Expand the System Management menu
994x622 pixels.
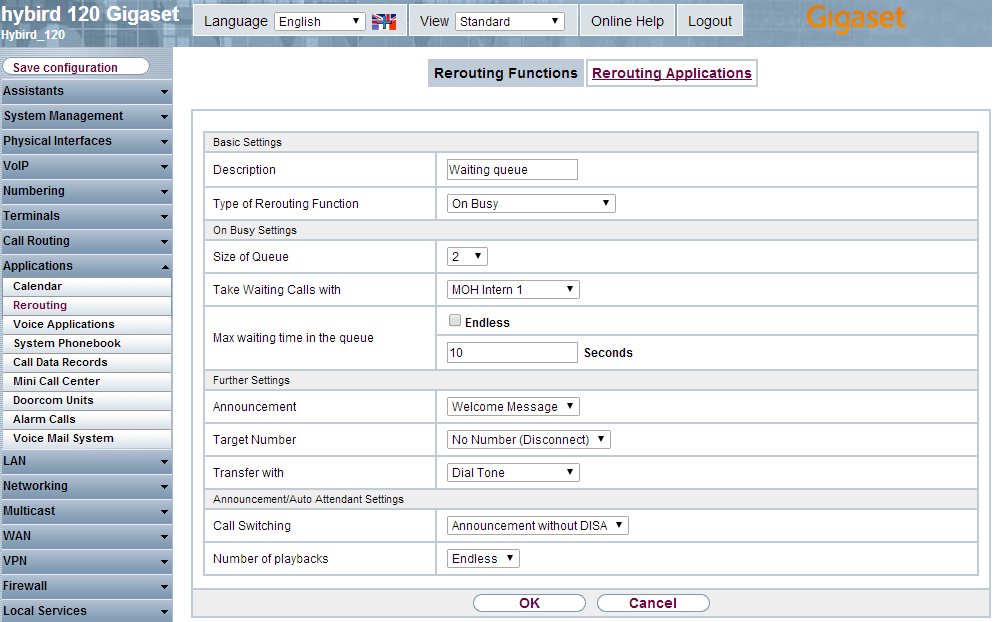click(86, 116)
